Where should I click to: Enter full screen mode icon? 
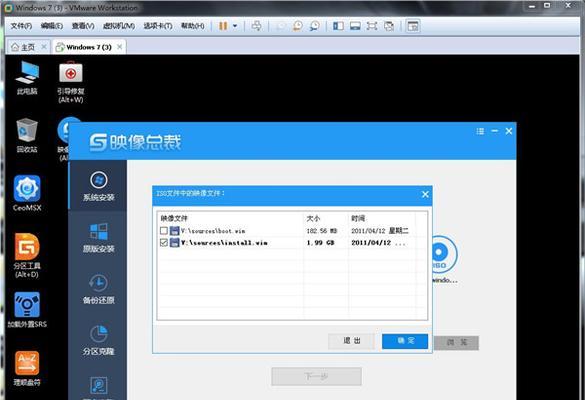point(372,26)
